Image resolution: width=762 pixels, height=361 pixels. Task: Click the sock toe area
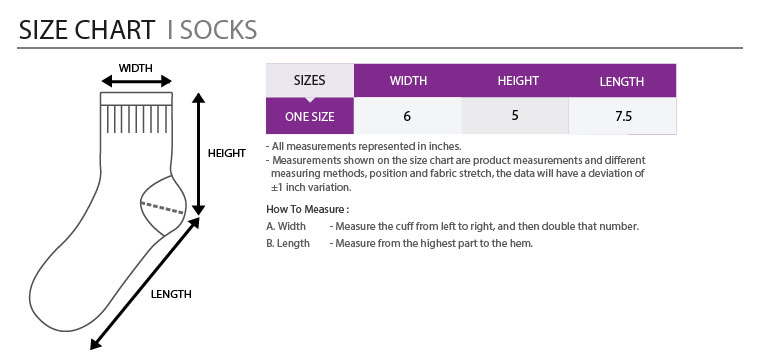[53, 304]
